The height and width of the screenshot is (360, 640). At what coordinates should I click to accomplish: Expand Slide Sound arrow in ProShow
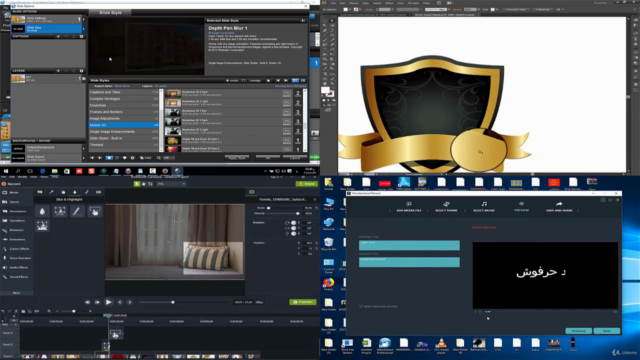(84, 158)
